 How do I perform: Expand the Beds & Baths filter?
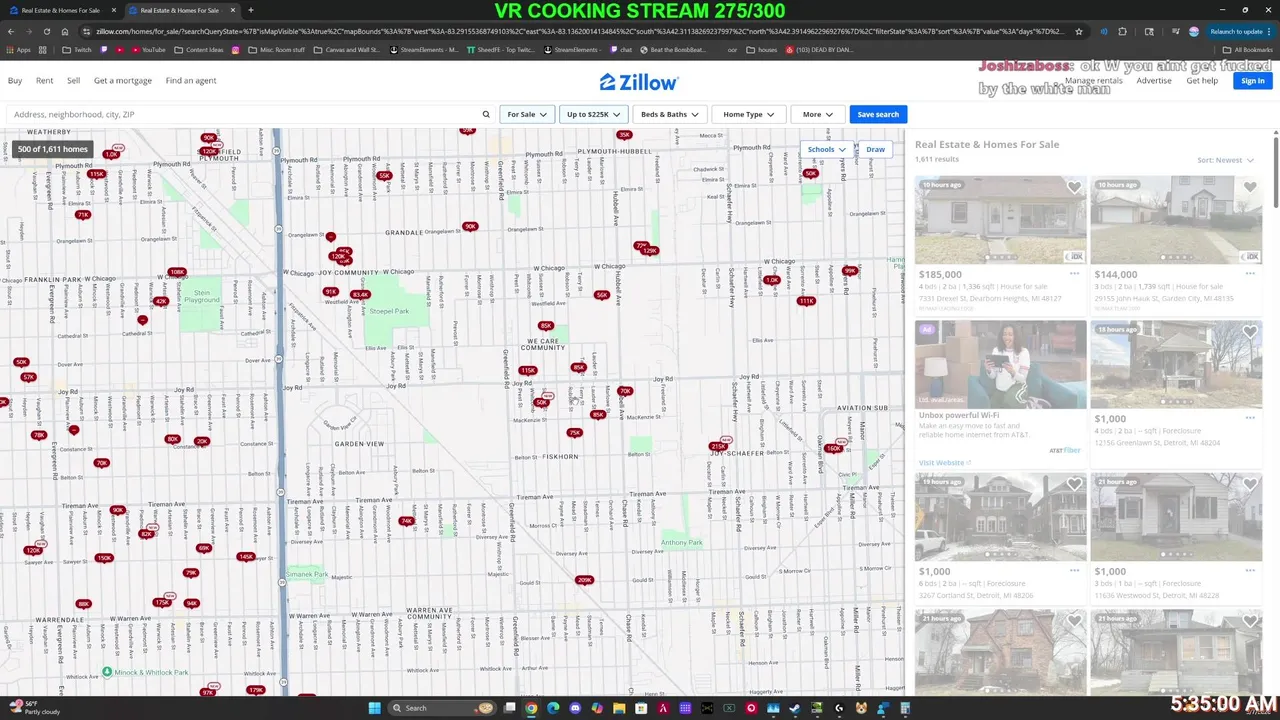pos(669,114)
